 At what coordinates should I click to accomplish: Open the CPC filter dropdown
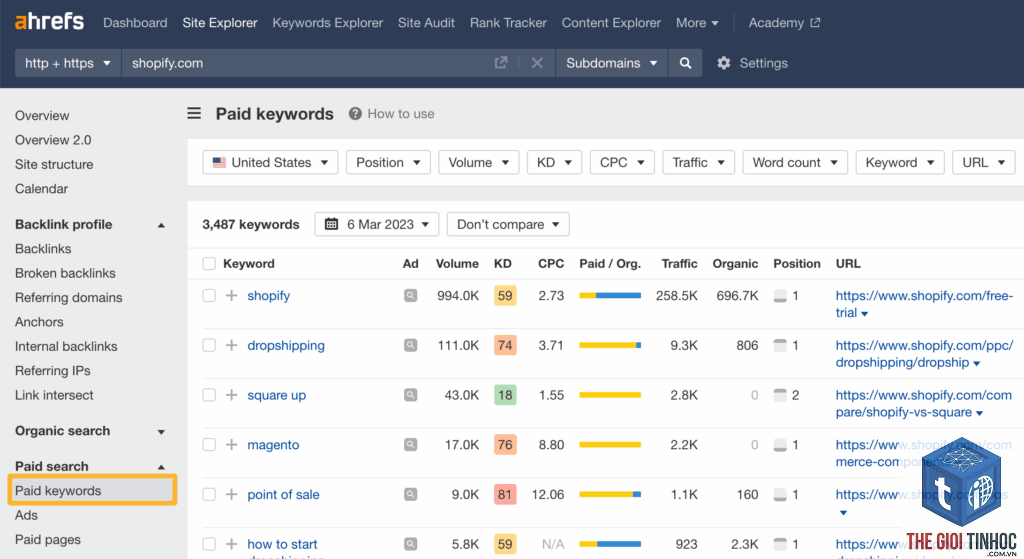coord(622,163)
